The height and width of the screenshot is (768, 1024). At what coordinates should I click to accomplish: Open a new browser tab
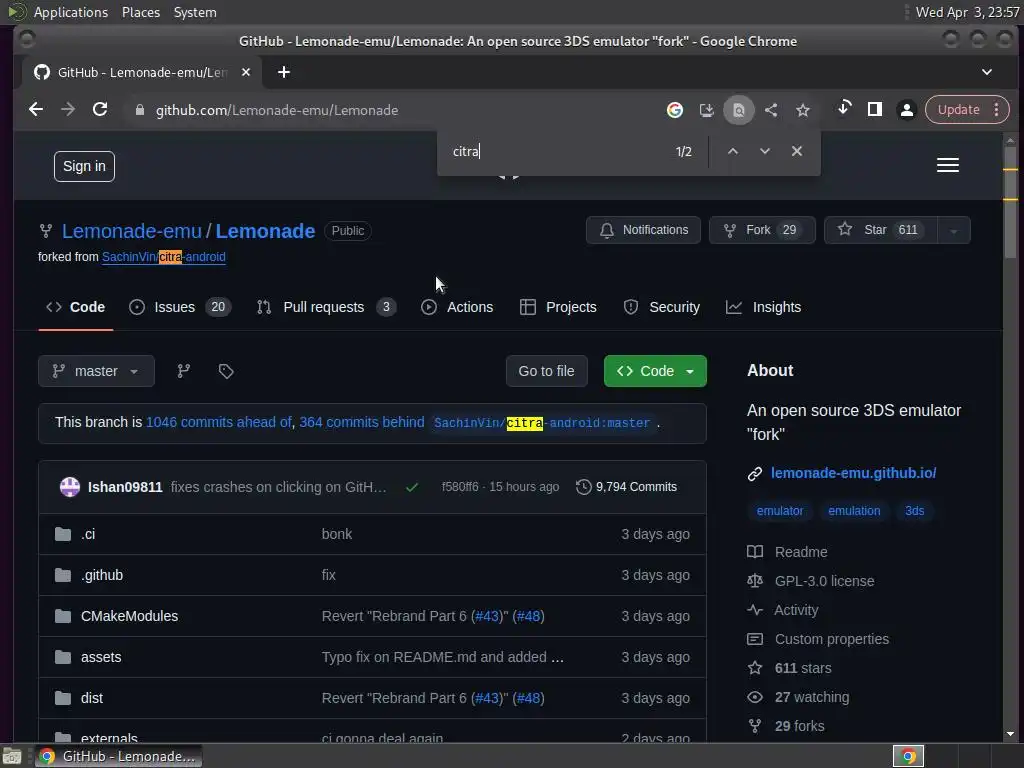pyautogui.click(x=283, y=72)
